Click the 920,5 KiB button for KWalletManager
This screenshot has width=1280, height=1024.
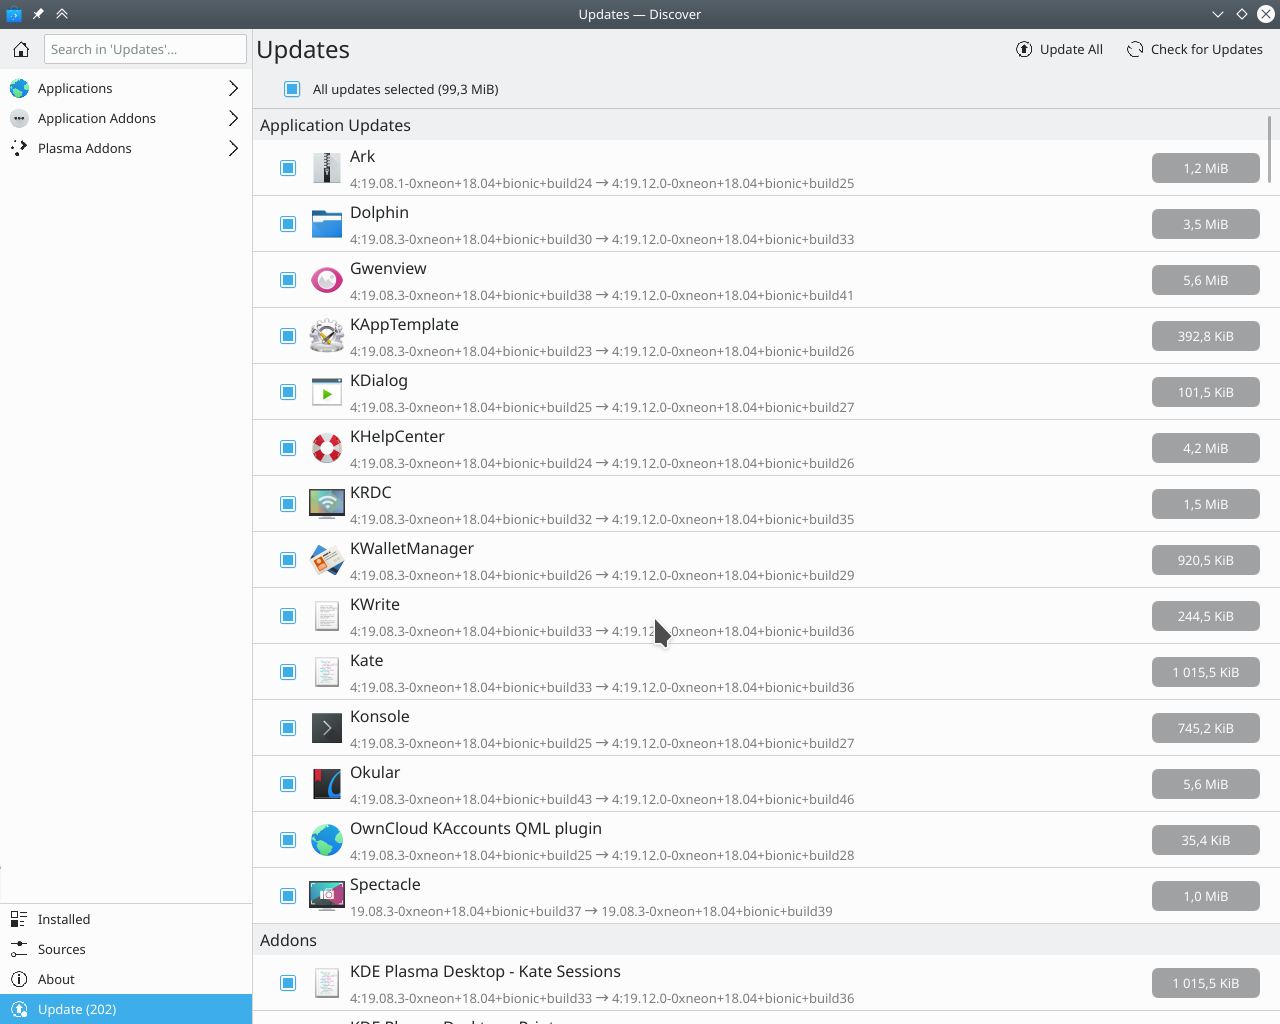(1205, 560)
